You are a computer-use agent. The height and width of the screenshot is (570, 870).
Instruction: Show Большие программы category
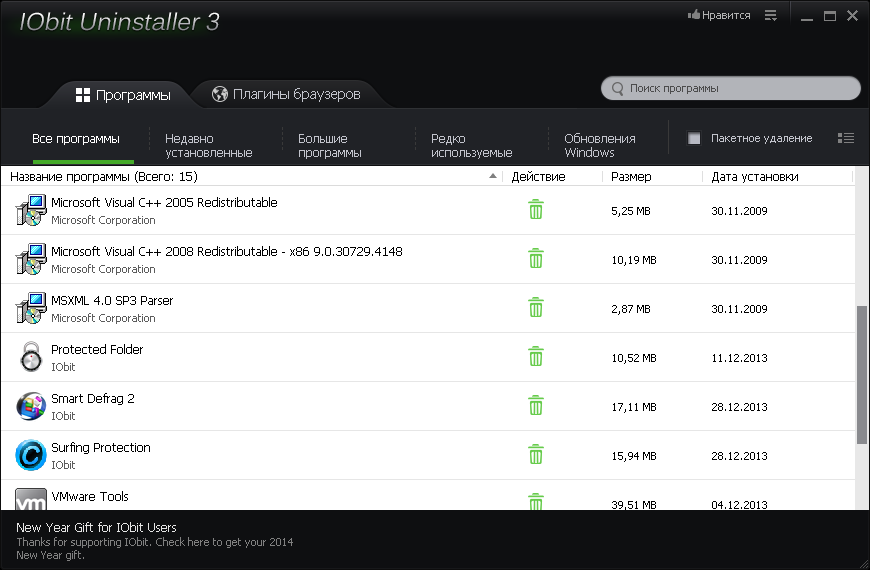coord(330,145)
